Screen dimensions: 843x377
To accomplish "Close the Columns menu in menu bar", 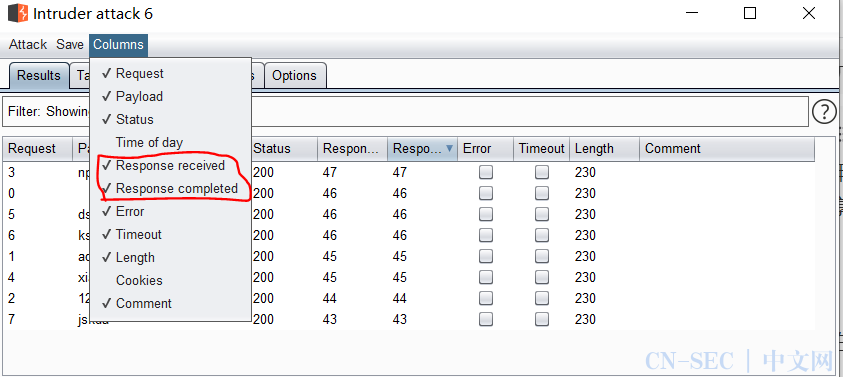I will (x=118, y=45).
